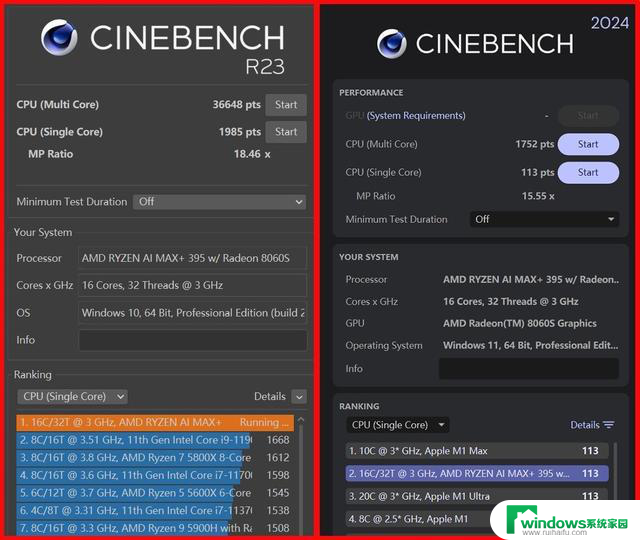Open R23 Minimum Test Duration dropdown
Viewport: 640px width, 540px height.
(x=219, y=202)
